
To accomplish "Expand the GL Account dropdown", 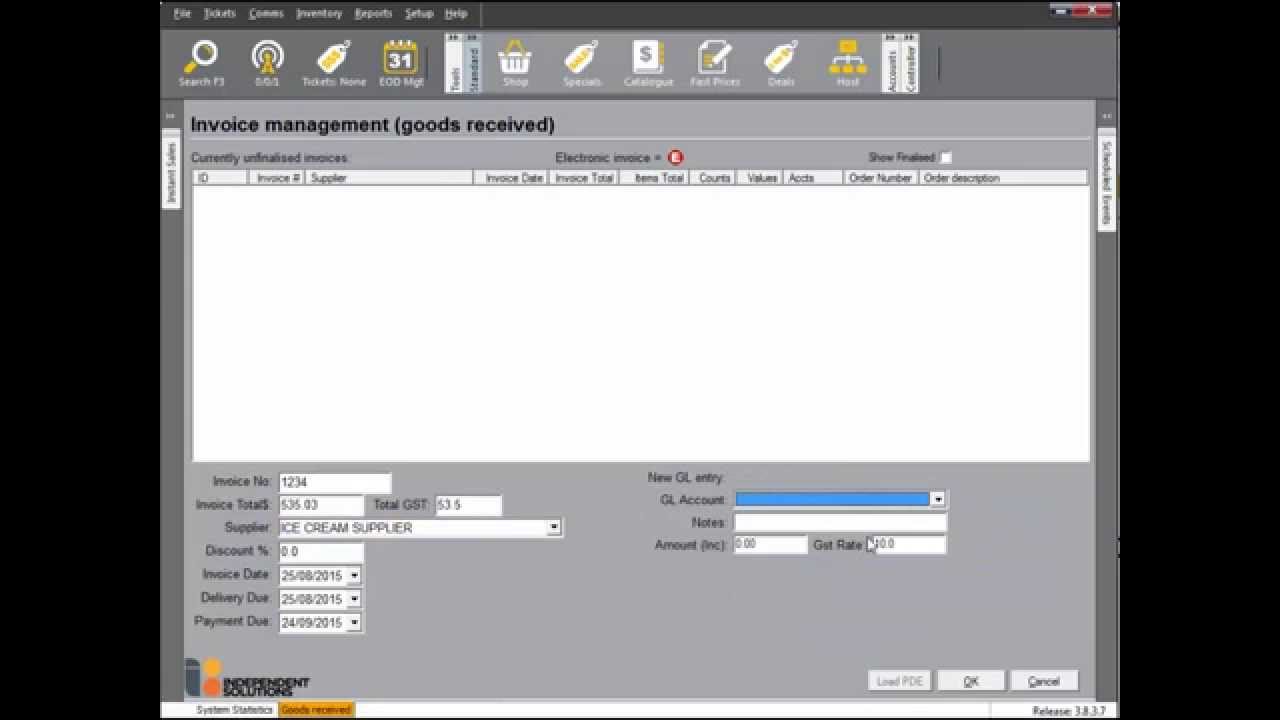I will point(937,499).
